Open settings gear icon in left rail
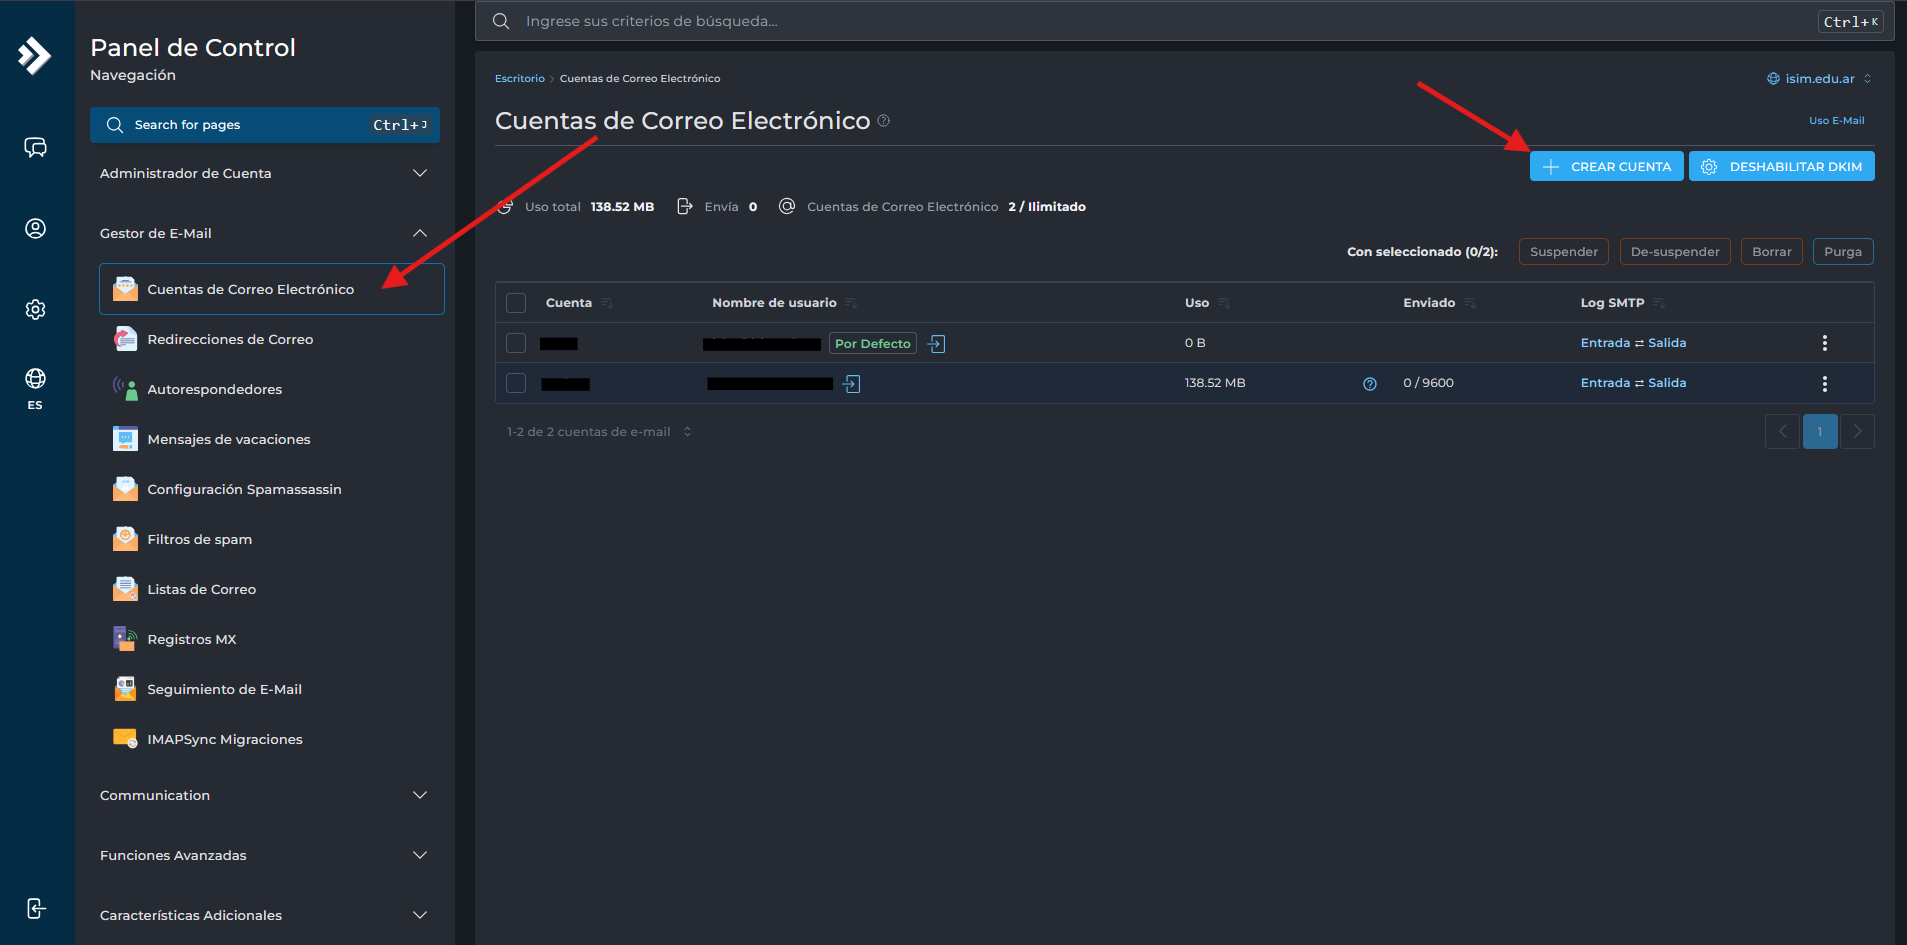 tap(35, 310)
